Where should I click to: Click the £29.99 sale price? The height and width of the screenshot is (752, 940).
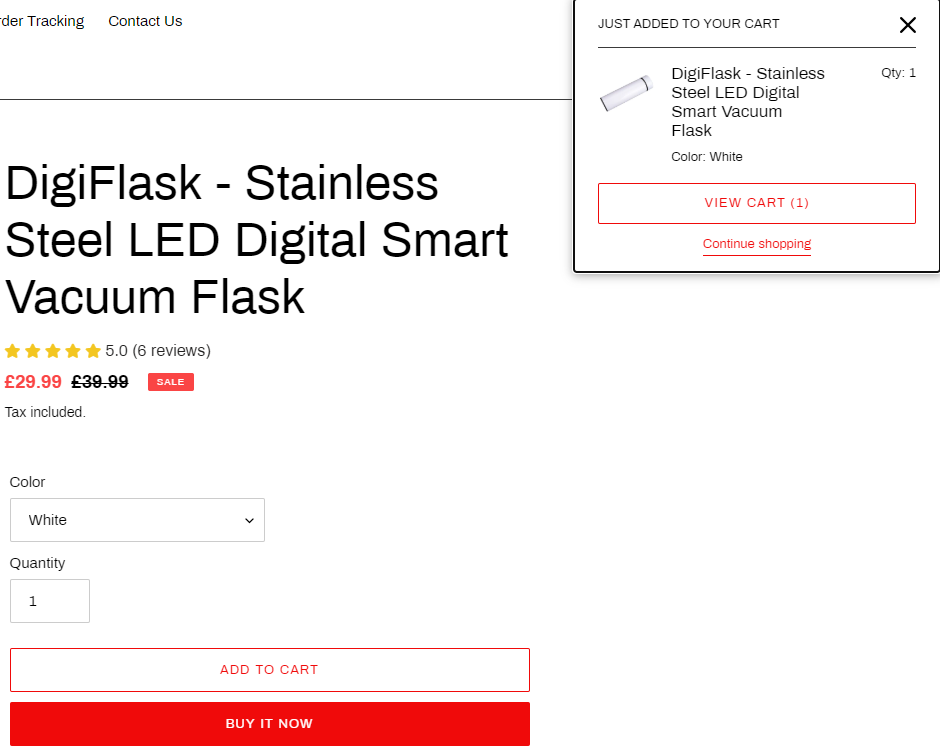click(33, 382)
